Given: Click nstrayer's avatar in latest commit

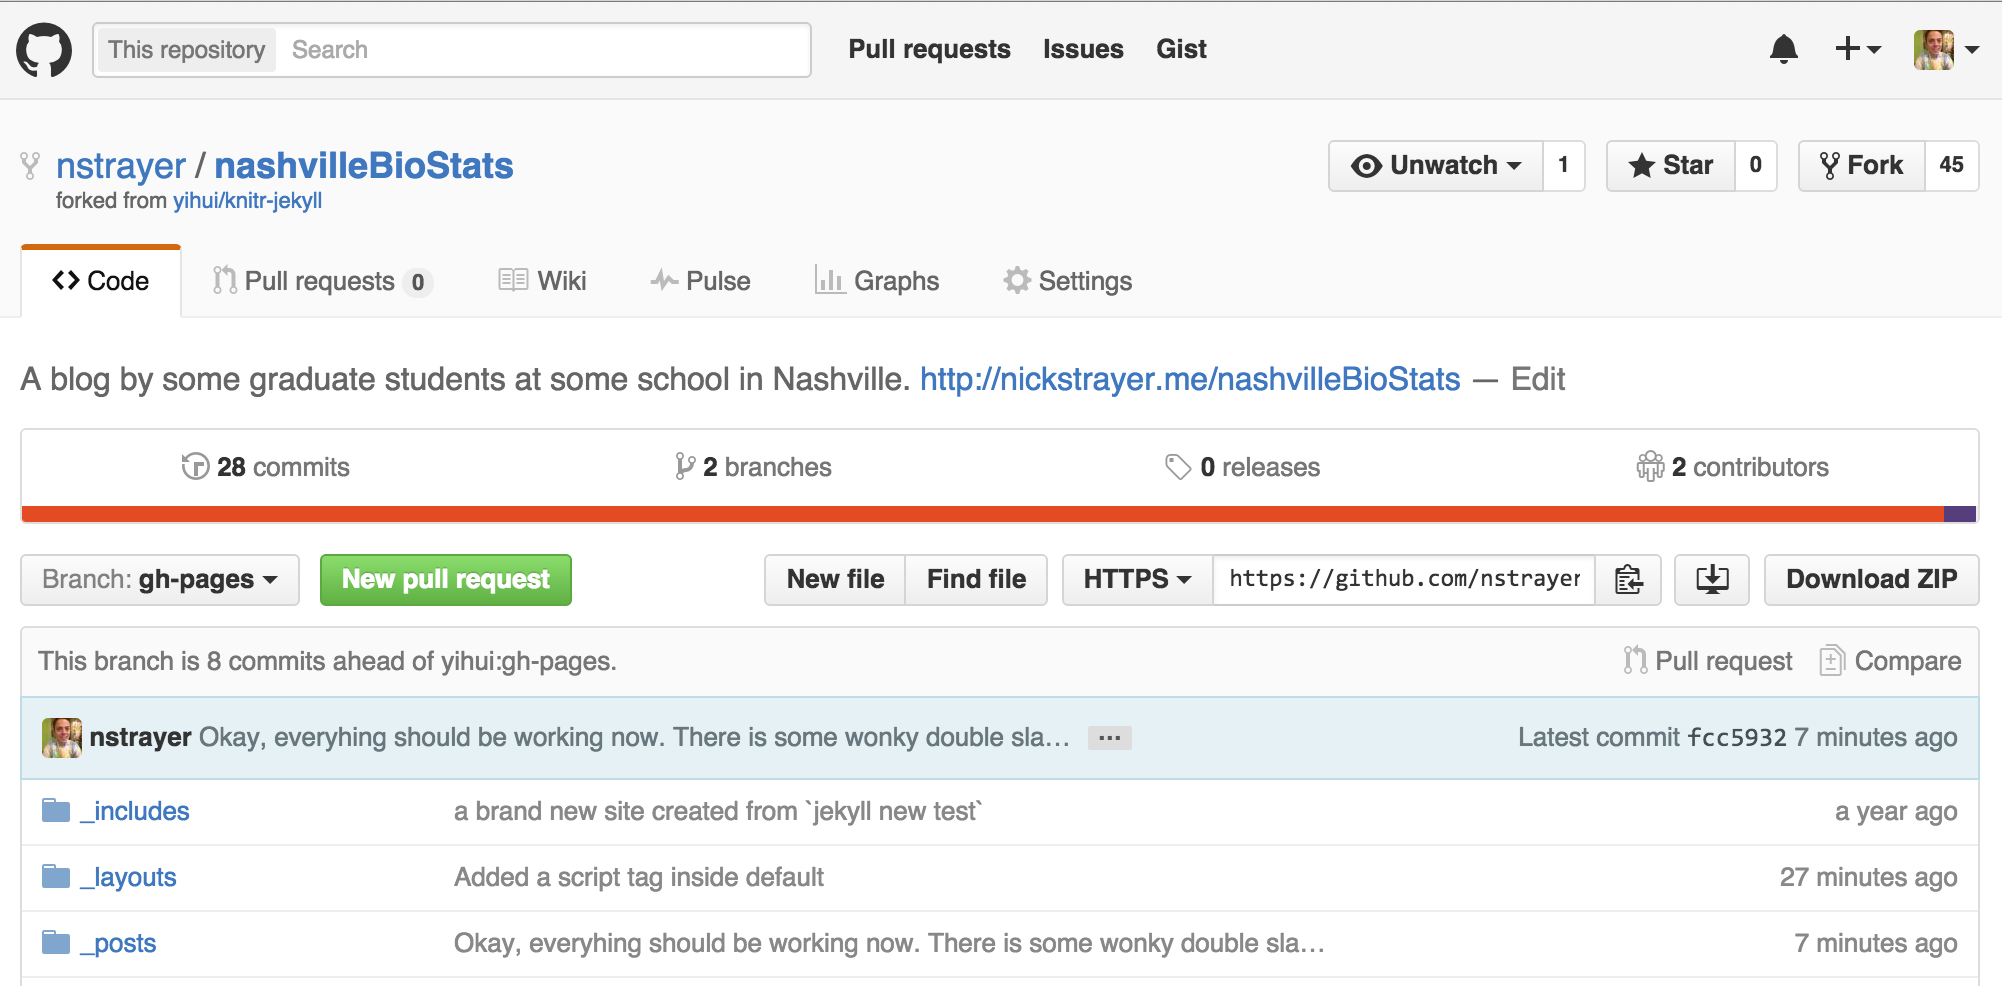Looking at the screenshot, I should [62, 738].
